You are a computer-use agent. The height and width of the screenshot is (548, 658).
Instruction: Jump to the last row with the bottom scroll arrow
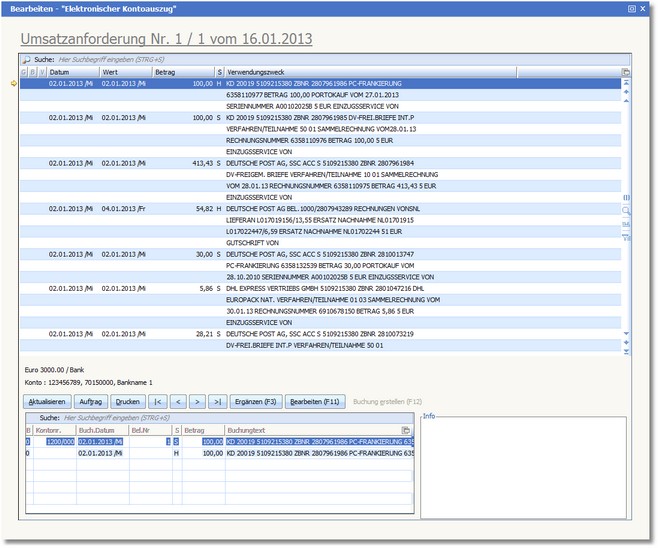point(626,351)
